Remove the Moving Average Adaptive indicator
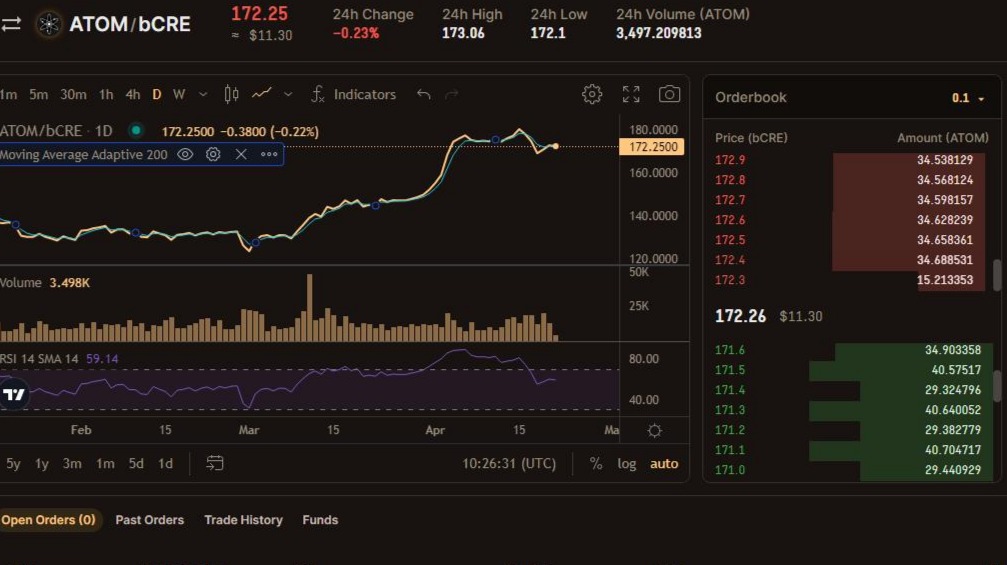1007x565 pixels. (241, 154)
